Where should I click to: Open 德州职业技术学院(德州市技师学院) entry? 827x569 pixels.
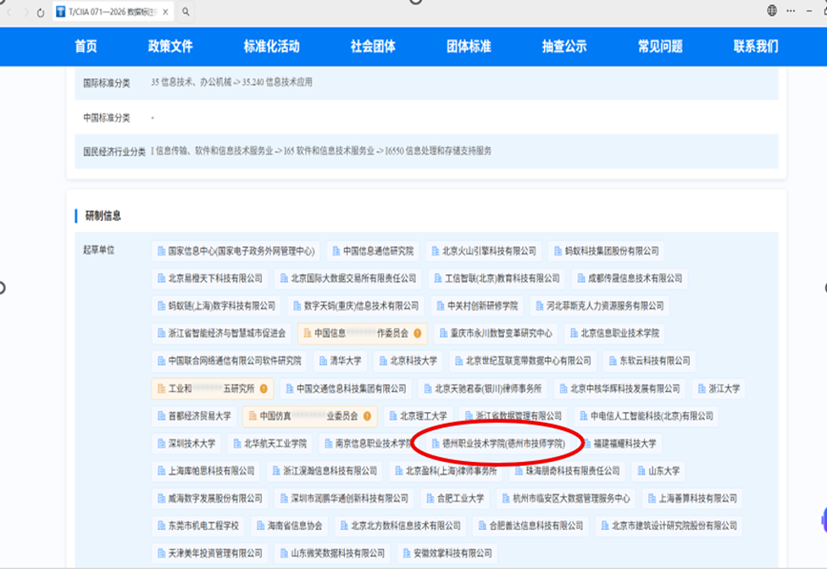[498, 443]
